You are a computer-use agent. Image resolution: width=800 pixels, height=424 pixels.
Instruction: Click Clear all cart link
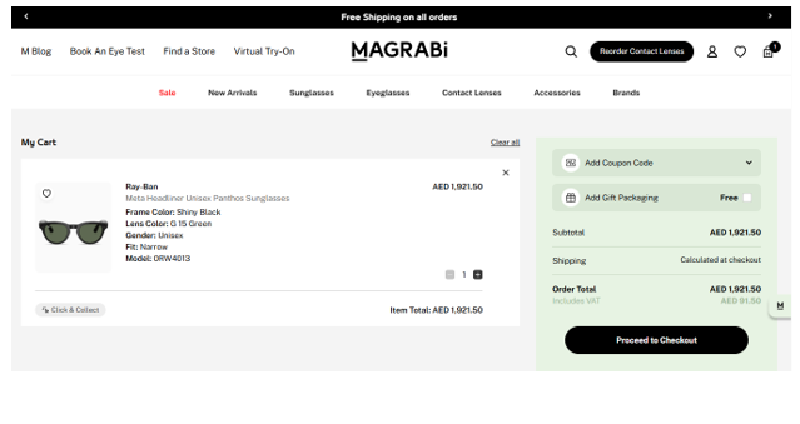click(x=505, y=142)
